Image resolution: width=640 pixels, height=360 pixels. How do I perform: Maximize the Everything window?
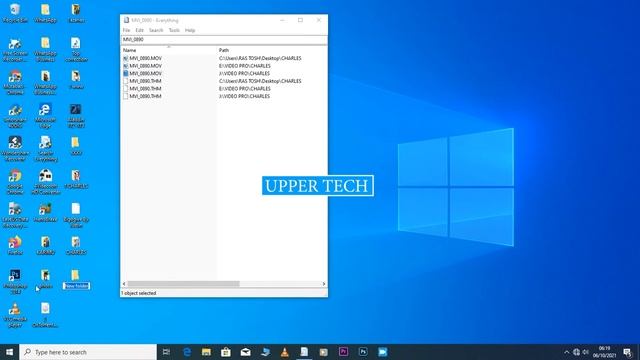[x=300, y=20]
